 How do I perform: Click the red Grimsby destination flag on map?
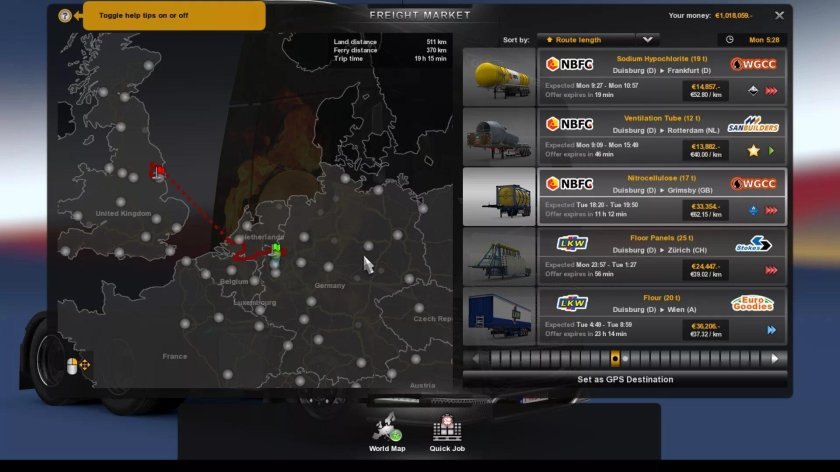pos(157,170)
